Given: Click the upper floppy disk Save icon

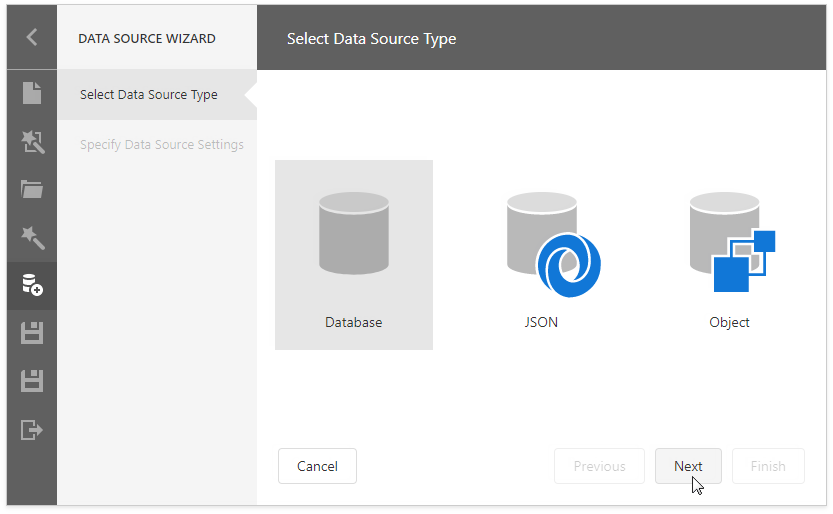Looking at the screenshot, I should (x=32, y=333).
